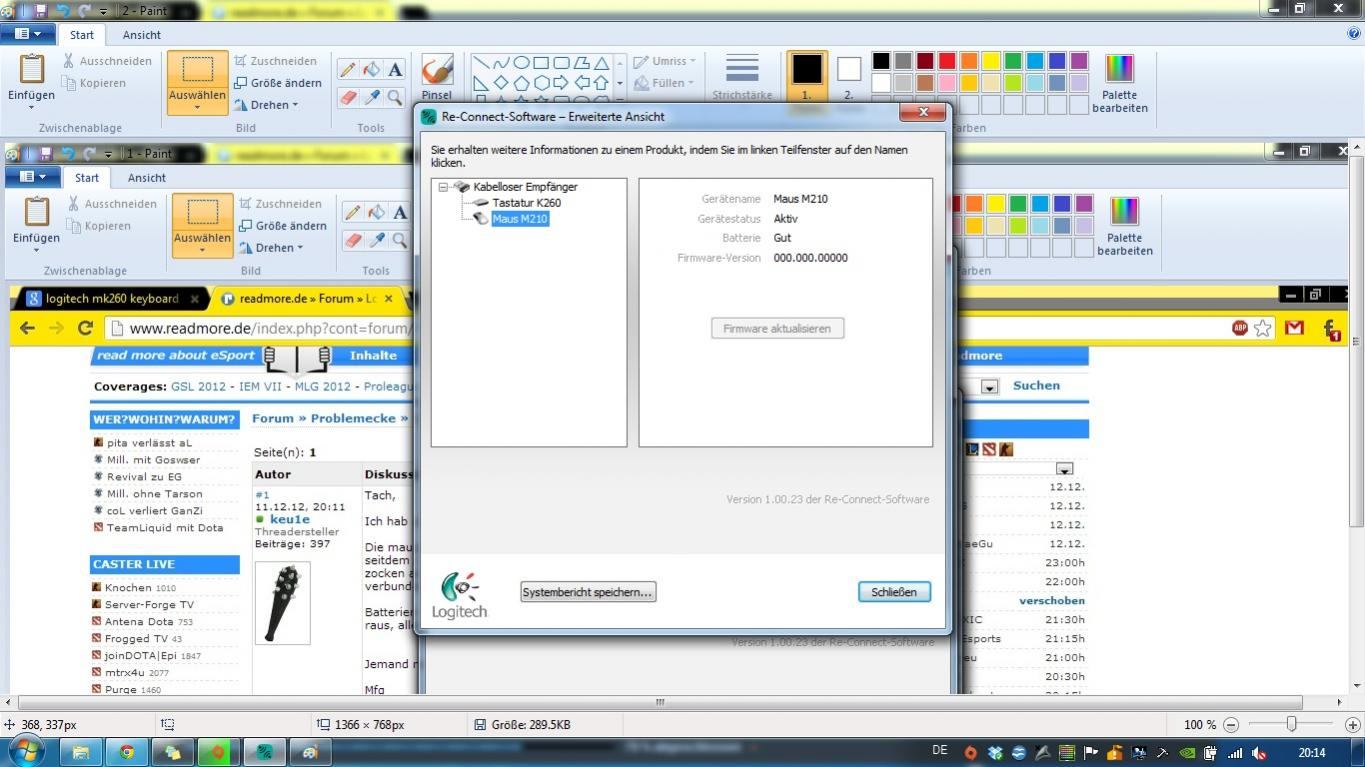Click the Inhalte menu item on readmore page
1365x767 pixels.
pos(373,355)
